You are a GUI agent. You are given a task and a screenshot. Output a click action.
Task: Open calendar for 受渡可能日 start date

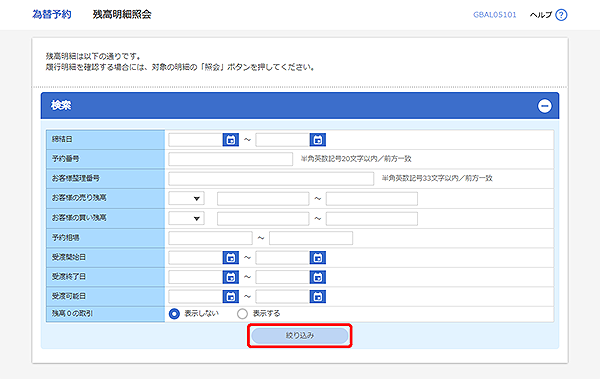pyautogui.click(x=230, y=297)
